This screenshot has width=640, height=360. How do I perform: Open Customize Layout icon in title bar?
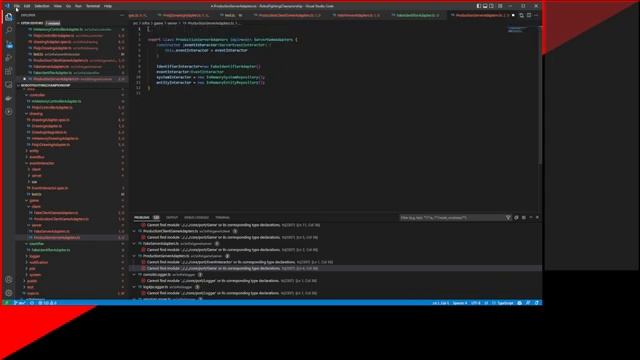tap(500, 6)
